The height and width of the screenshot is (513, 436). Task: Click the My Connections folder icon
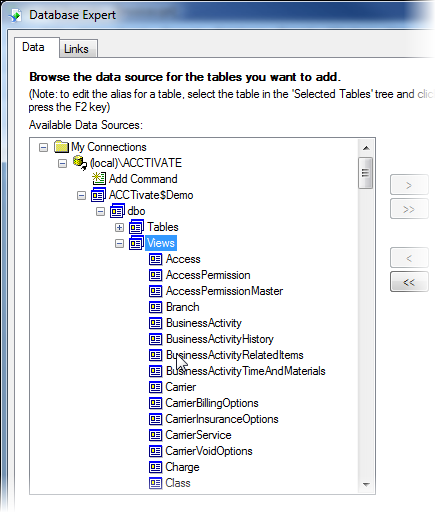[x=62, y=147]
